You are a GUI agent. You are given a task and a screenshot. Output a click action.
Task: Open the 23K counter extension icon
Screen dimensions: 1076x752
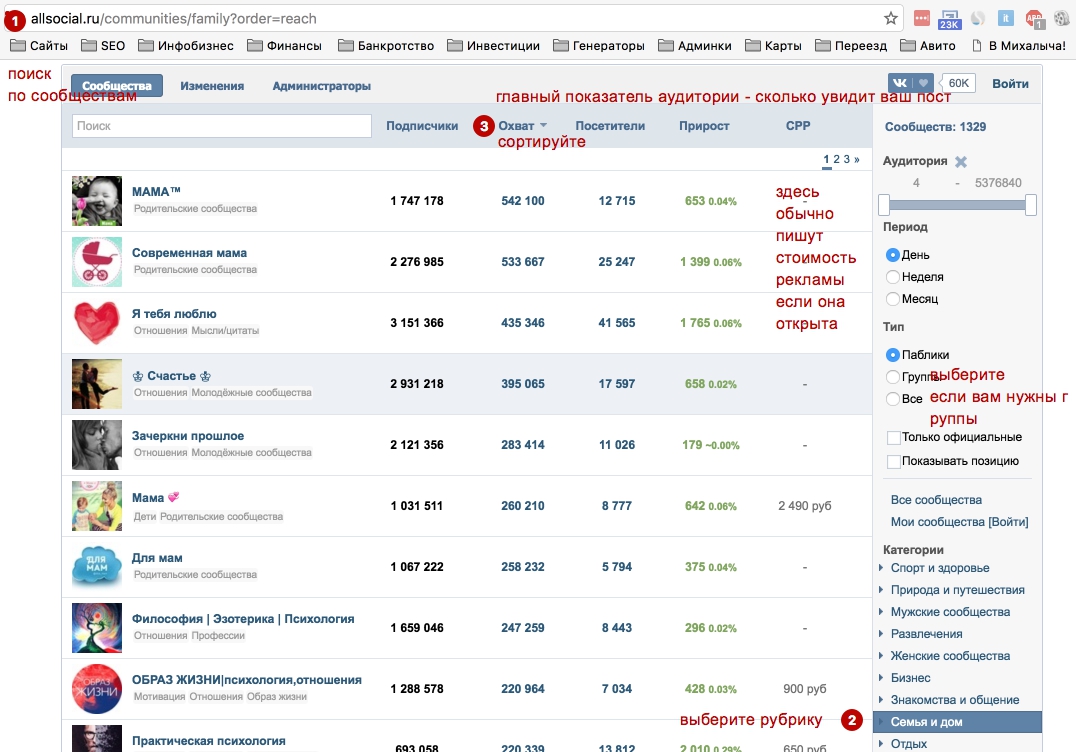[950, 19]
